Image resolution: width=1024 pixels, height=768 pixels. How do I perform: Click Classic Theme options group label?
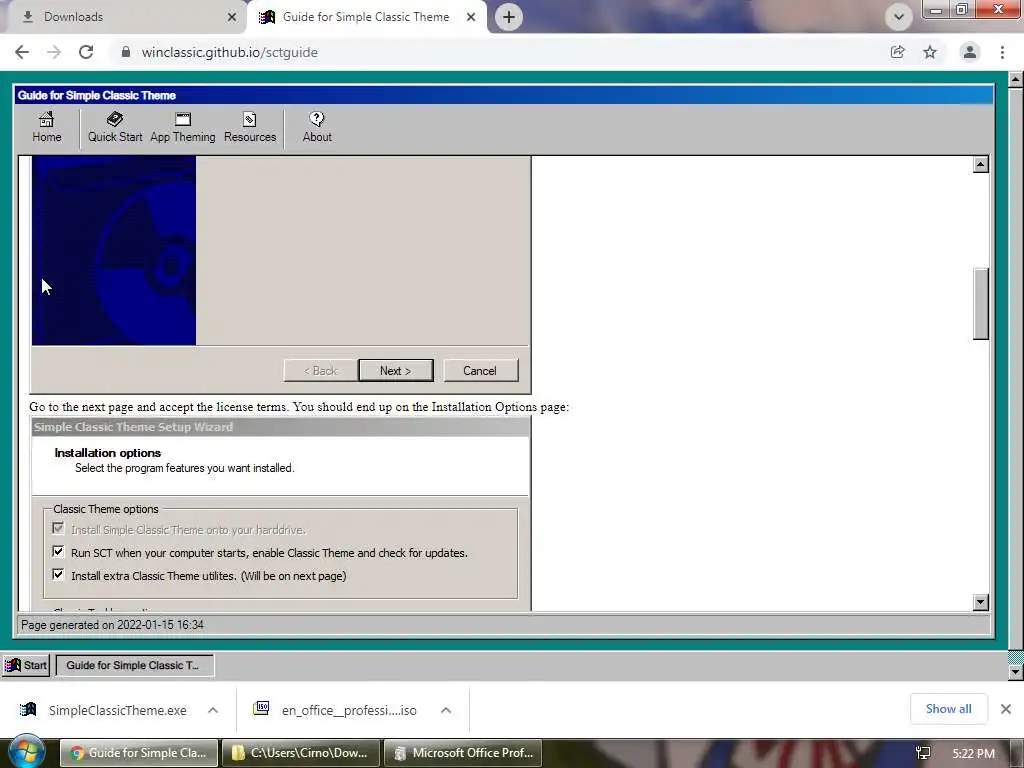pyautogui.click(x=106, y=509)
